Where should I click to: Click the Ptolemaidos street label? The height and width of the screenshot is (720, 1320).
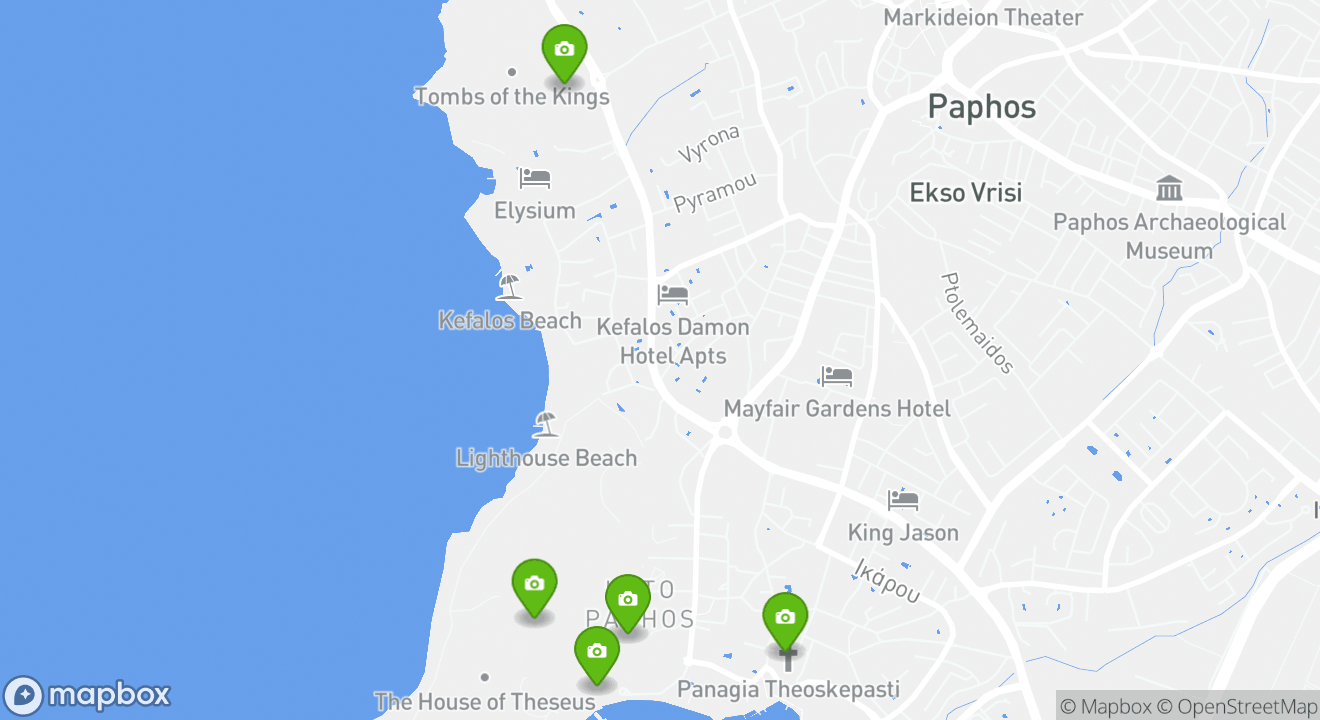click(x=977, y=323)
